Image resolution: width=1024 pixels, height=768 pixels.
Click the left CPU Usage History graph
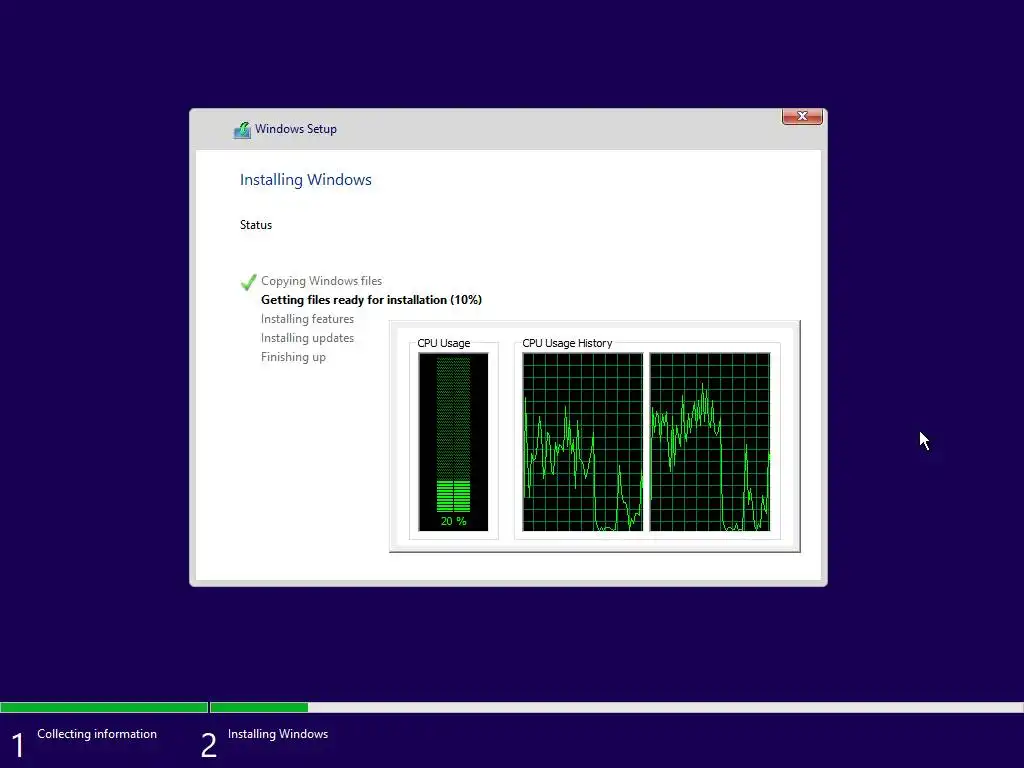(583, 442)
